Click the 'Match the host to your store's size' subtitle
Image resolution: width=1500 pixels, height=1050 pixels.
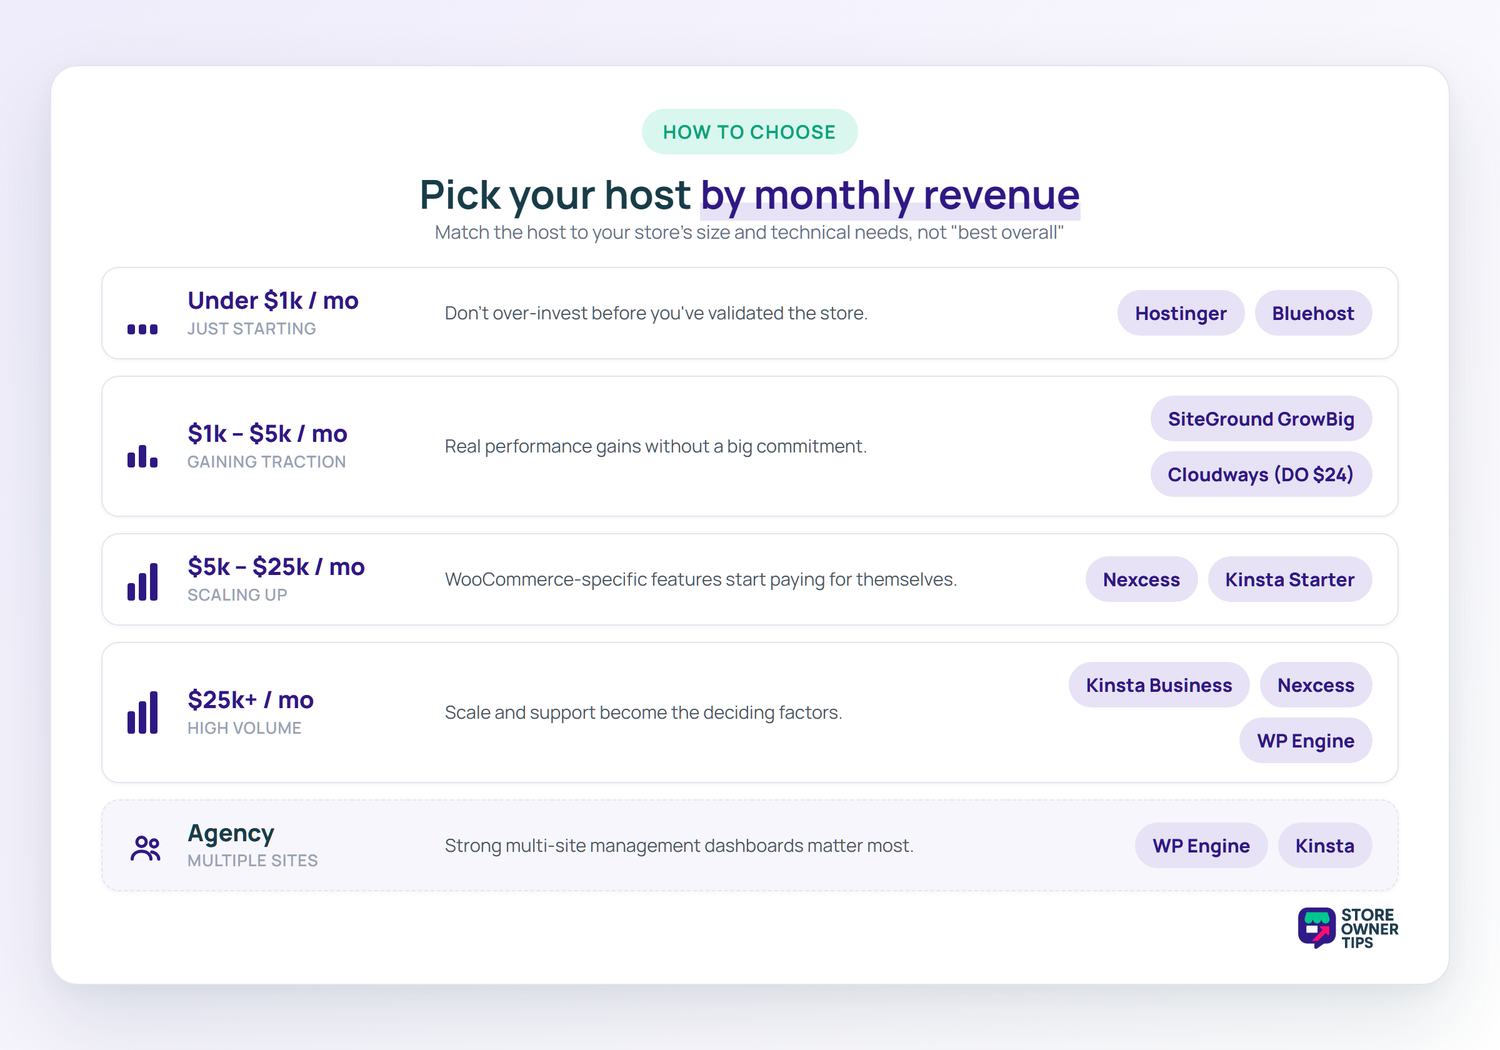749,233
